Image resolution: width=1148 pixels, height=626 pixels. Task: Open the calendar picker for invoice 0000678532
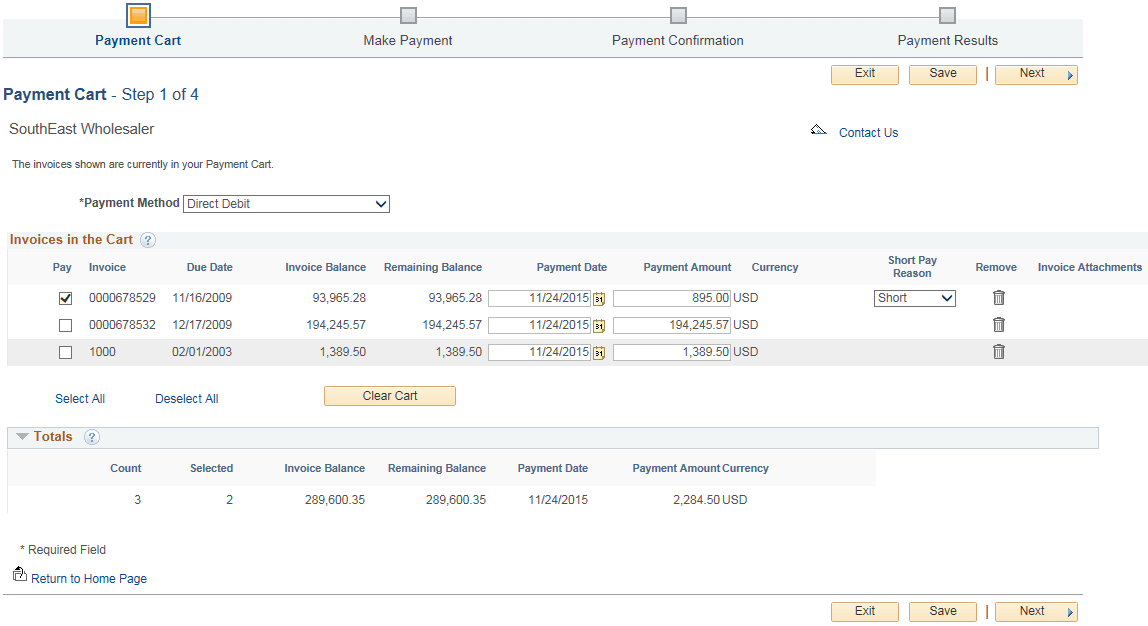pyautogui.click(x=601, y=324)
